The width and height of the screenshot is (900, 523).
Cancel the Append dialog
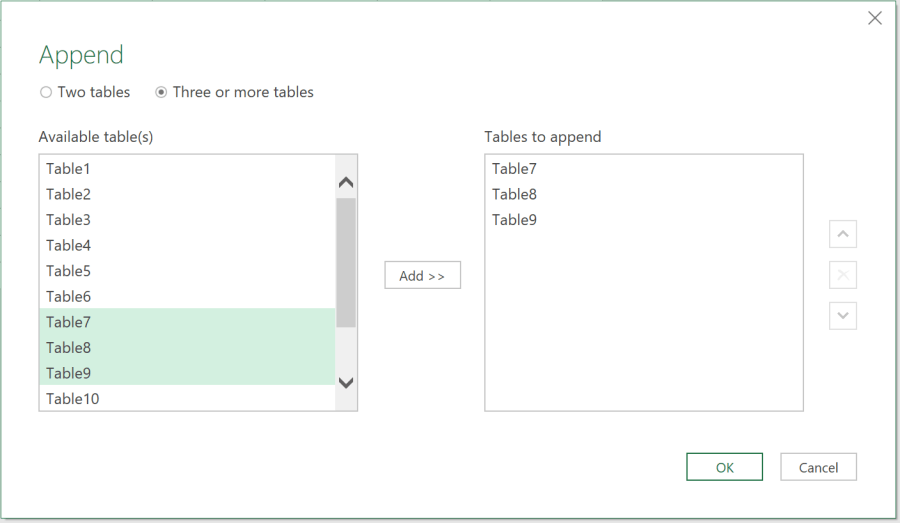tap(818, 467)
